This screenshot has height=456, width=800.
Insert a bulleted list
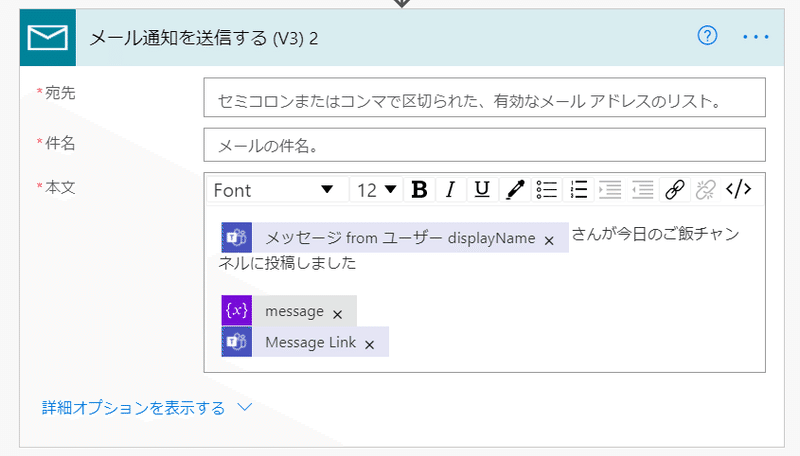(546, 190)
